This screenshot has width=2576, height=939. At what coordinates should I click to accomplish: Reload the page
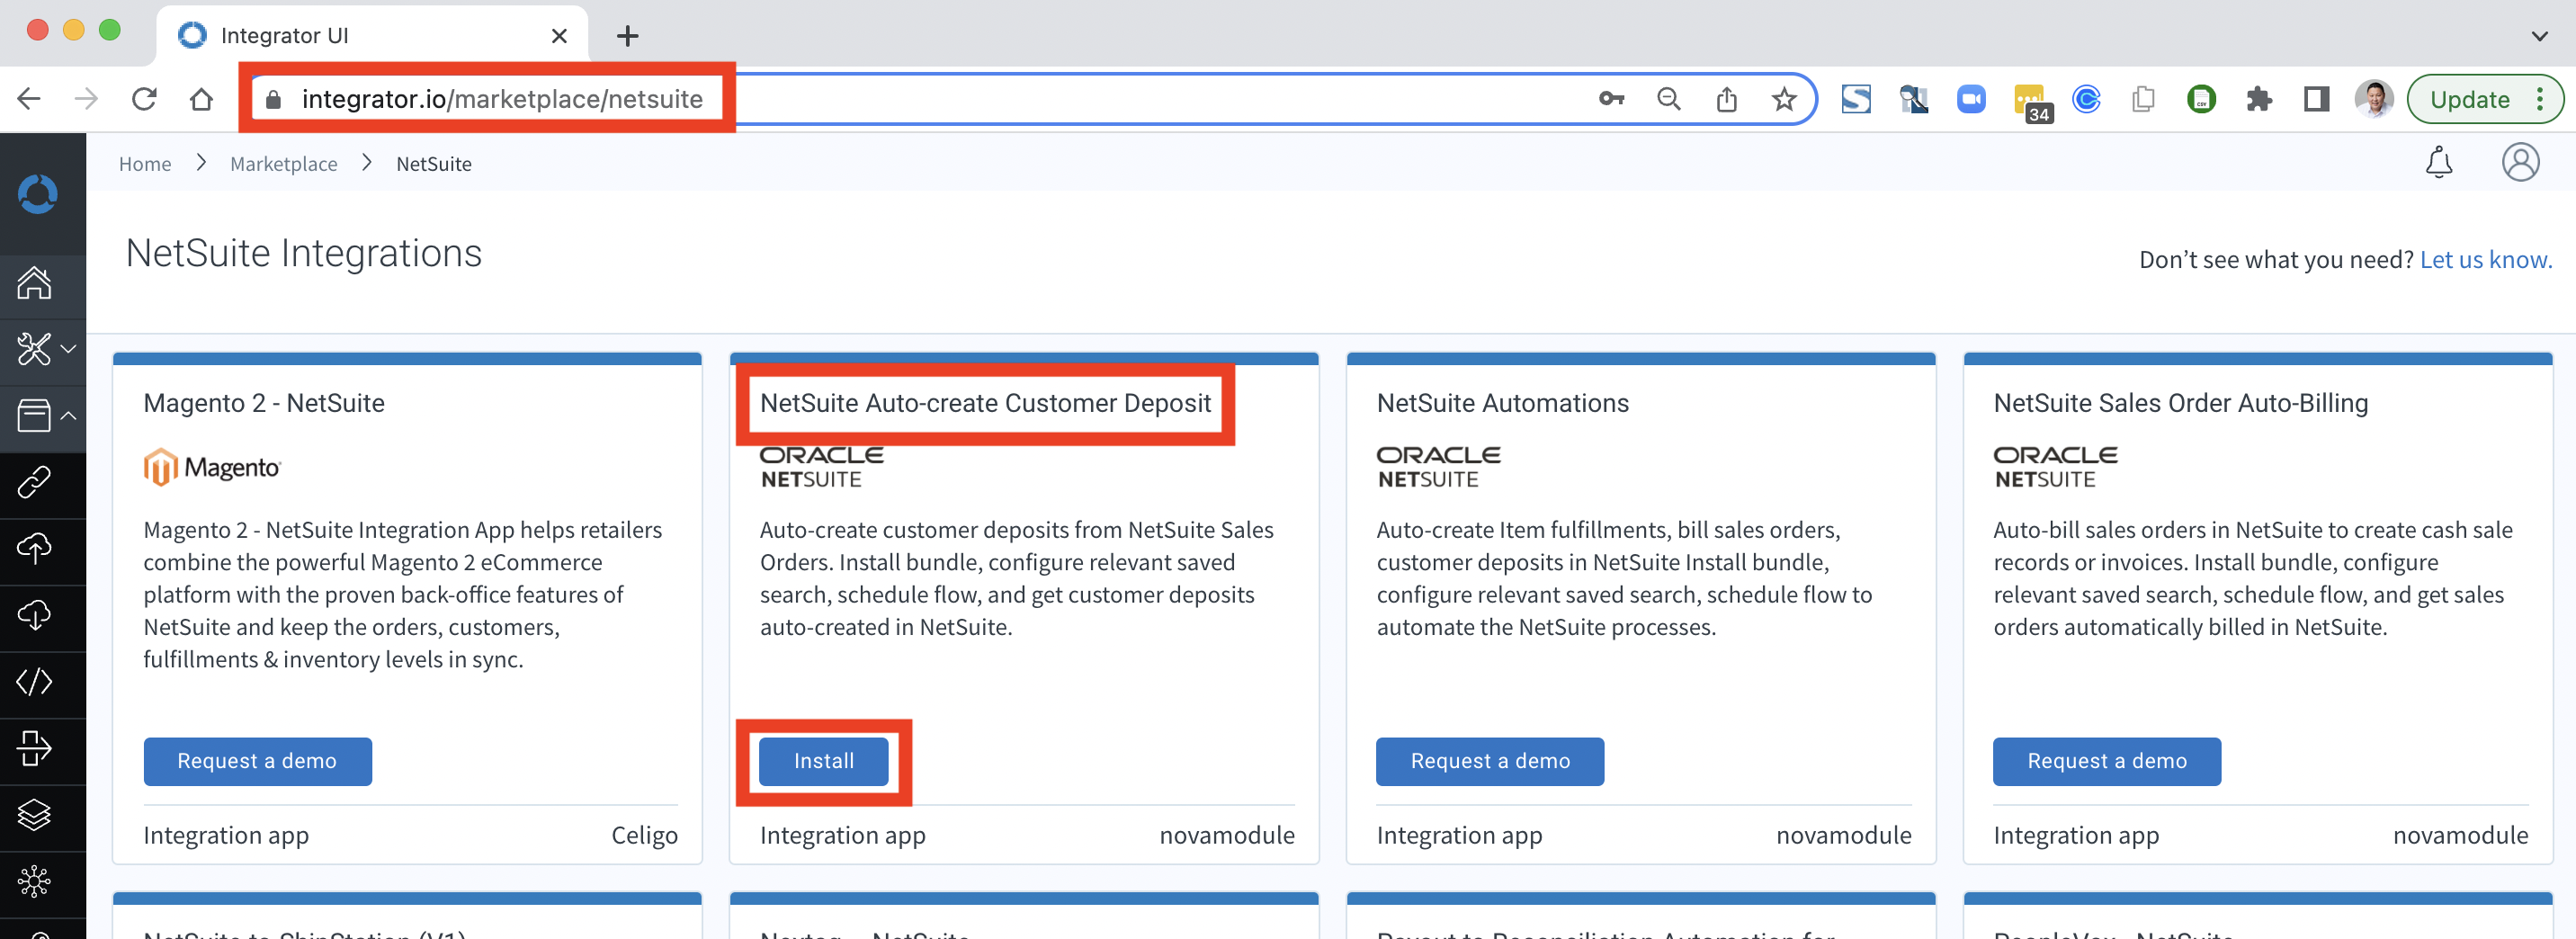144,99
